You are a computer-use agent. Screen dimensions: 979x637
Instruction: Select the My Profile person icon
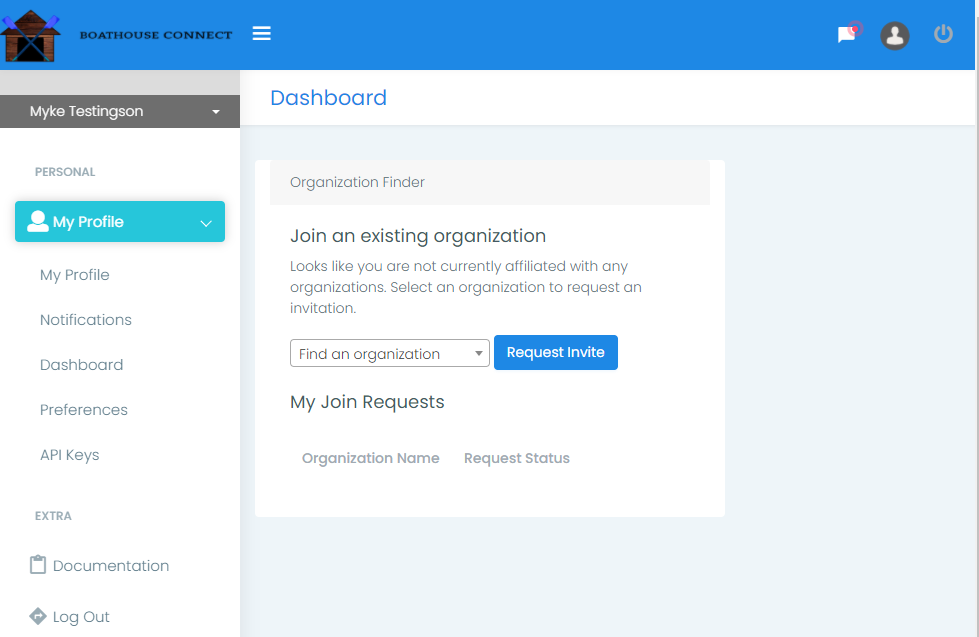tap(38, 221)
